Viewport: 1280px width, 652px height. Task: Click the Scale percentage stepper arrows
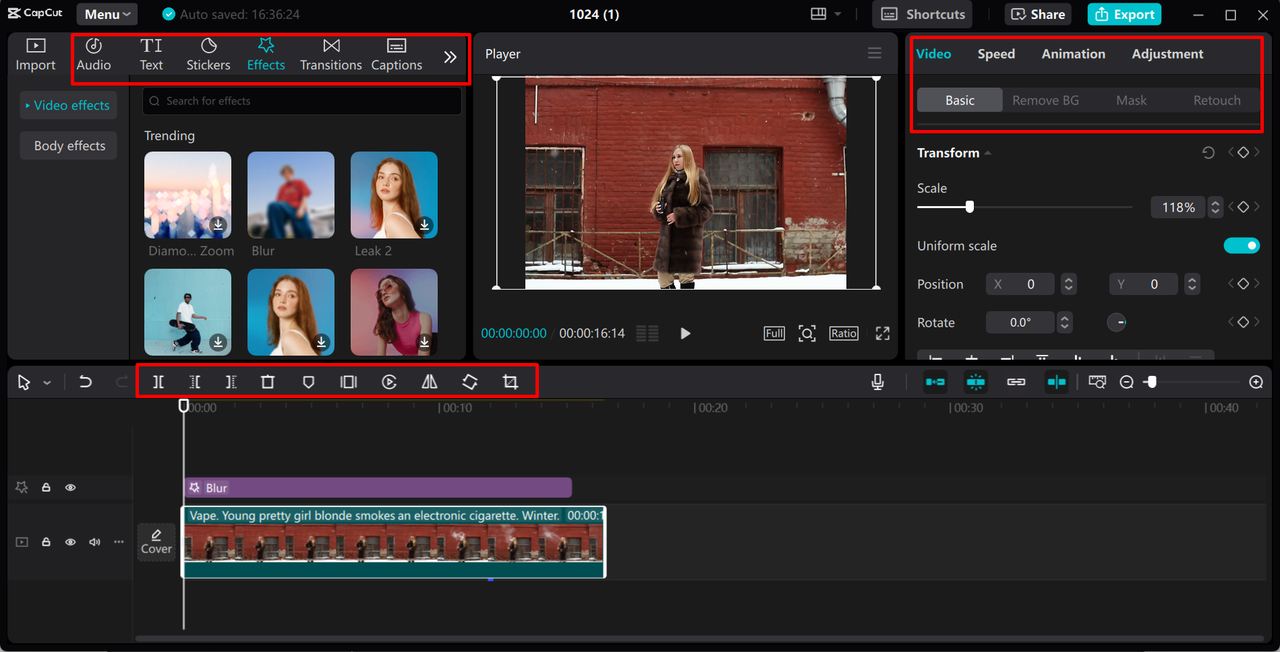(1215, 207)
